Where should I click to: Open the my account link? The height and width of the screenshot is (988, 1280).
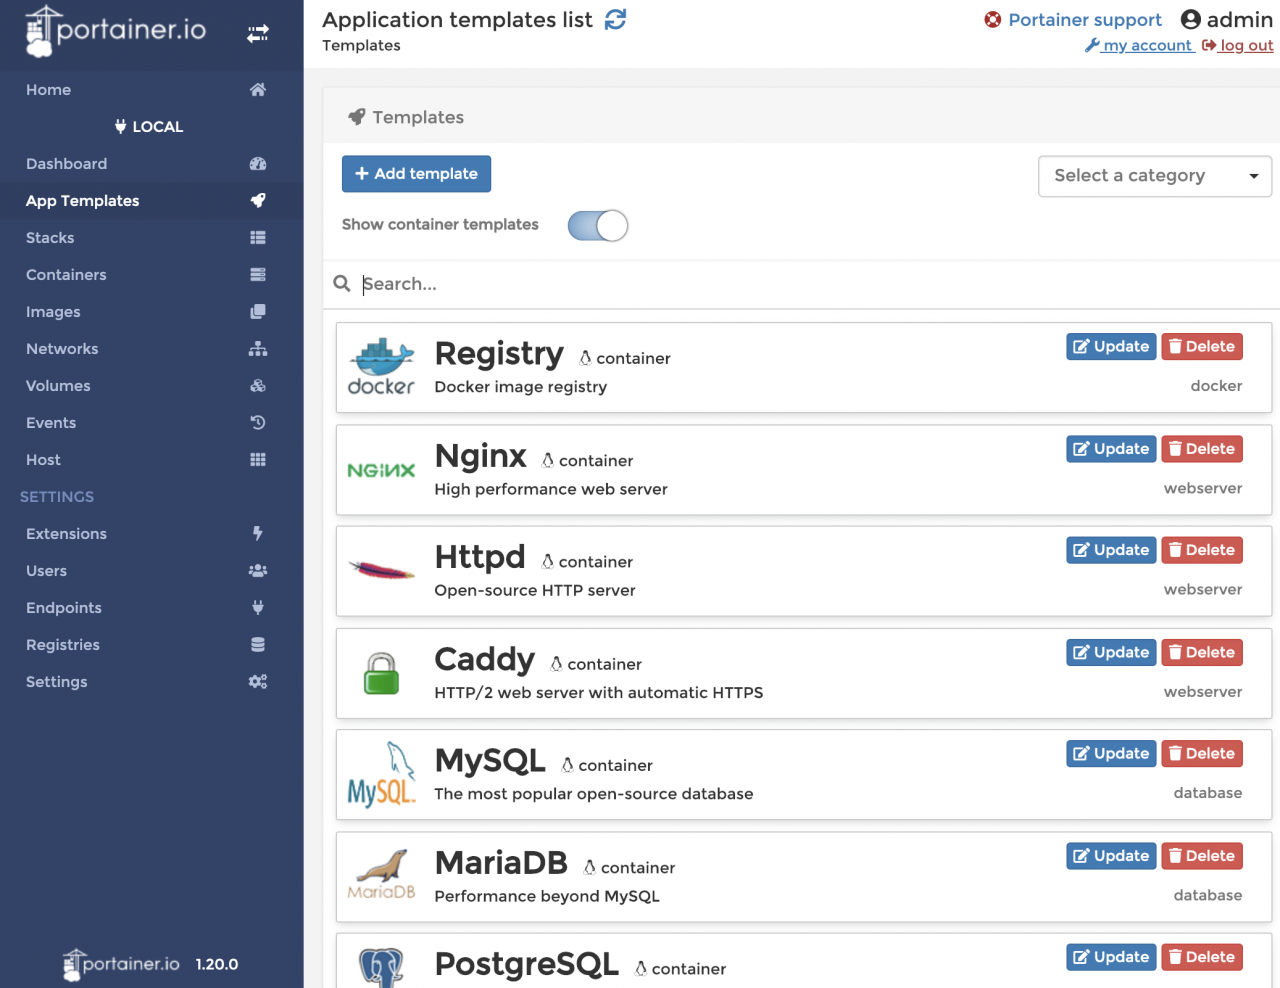pyautogui.click(x=1139, y=45)
